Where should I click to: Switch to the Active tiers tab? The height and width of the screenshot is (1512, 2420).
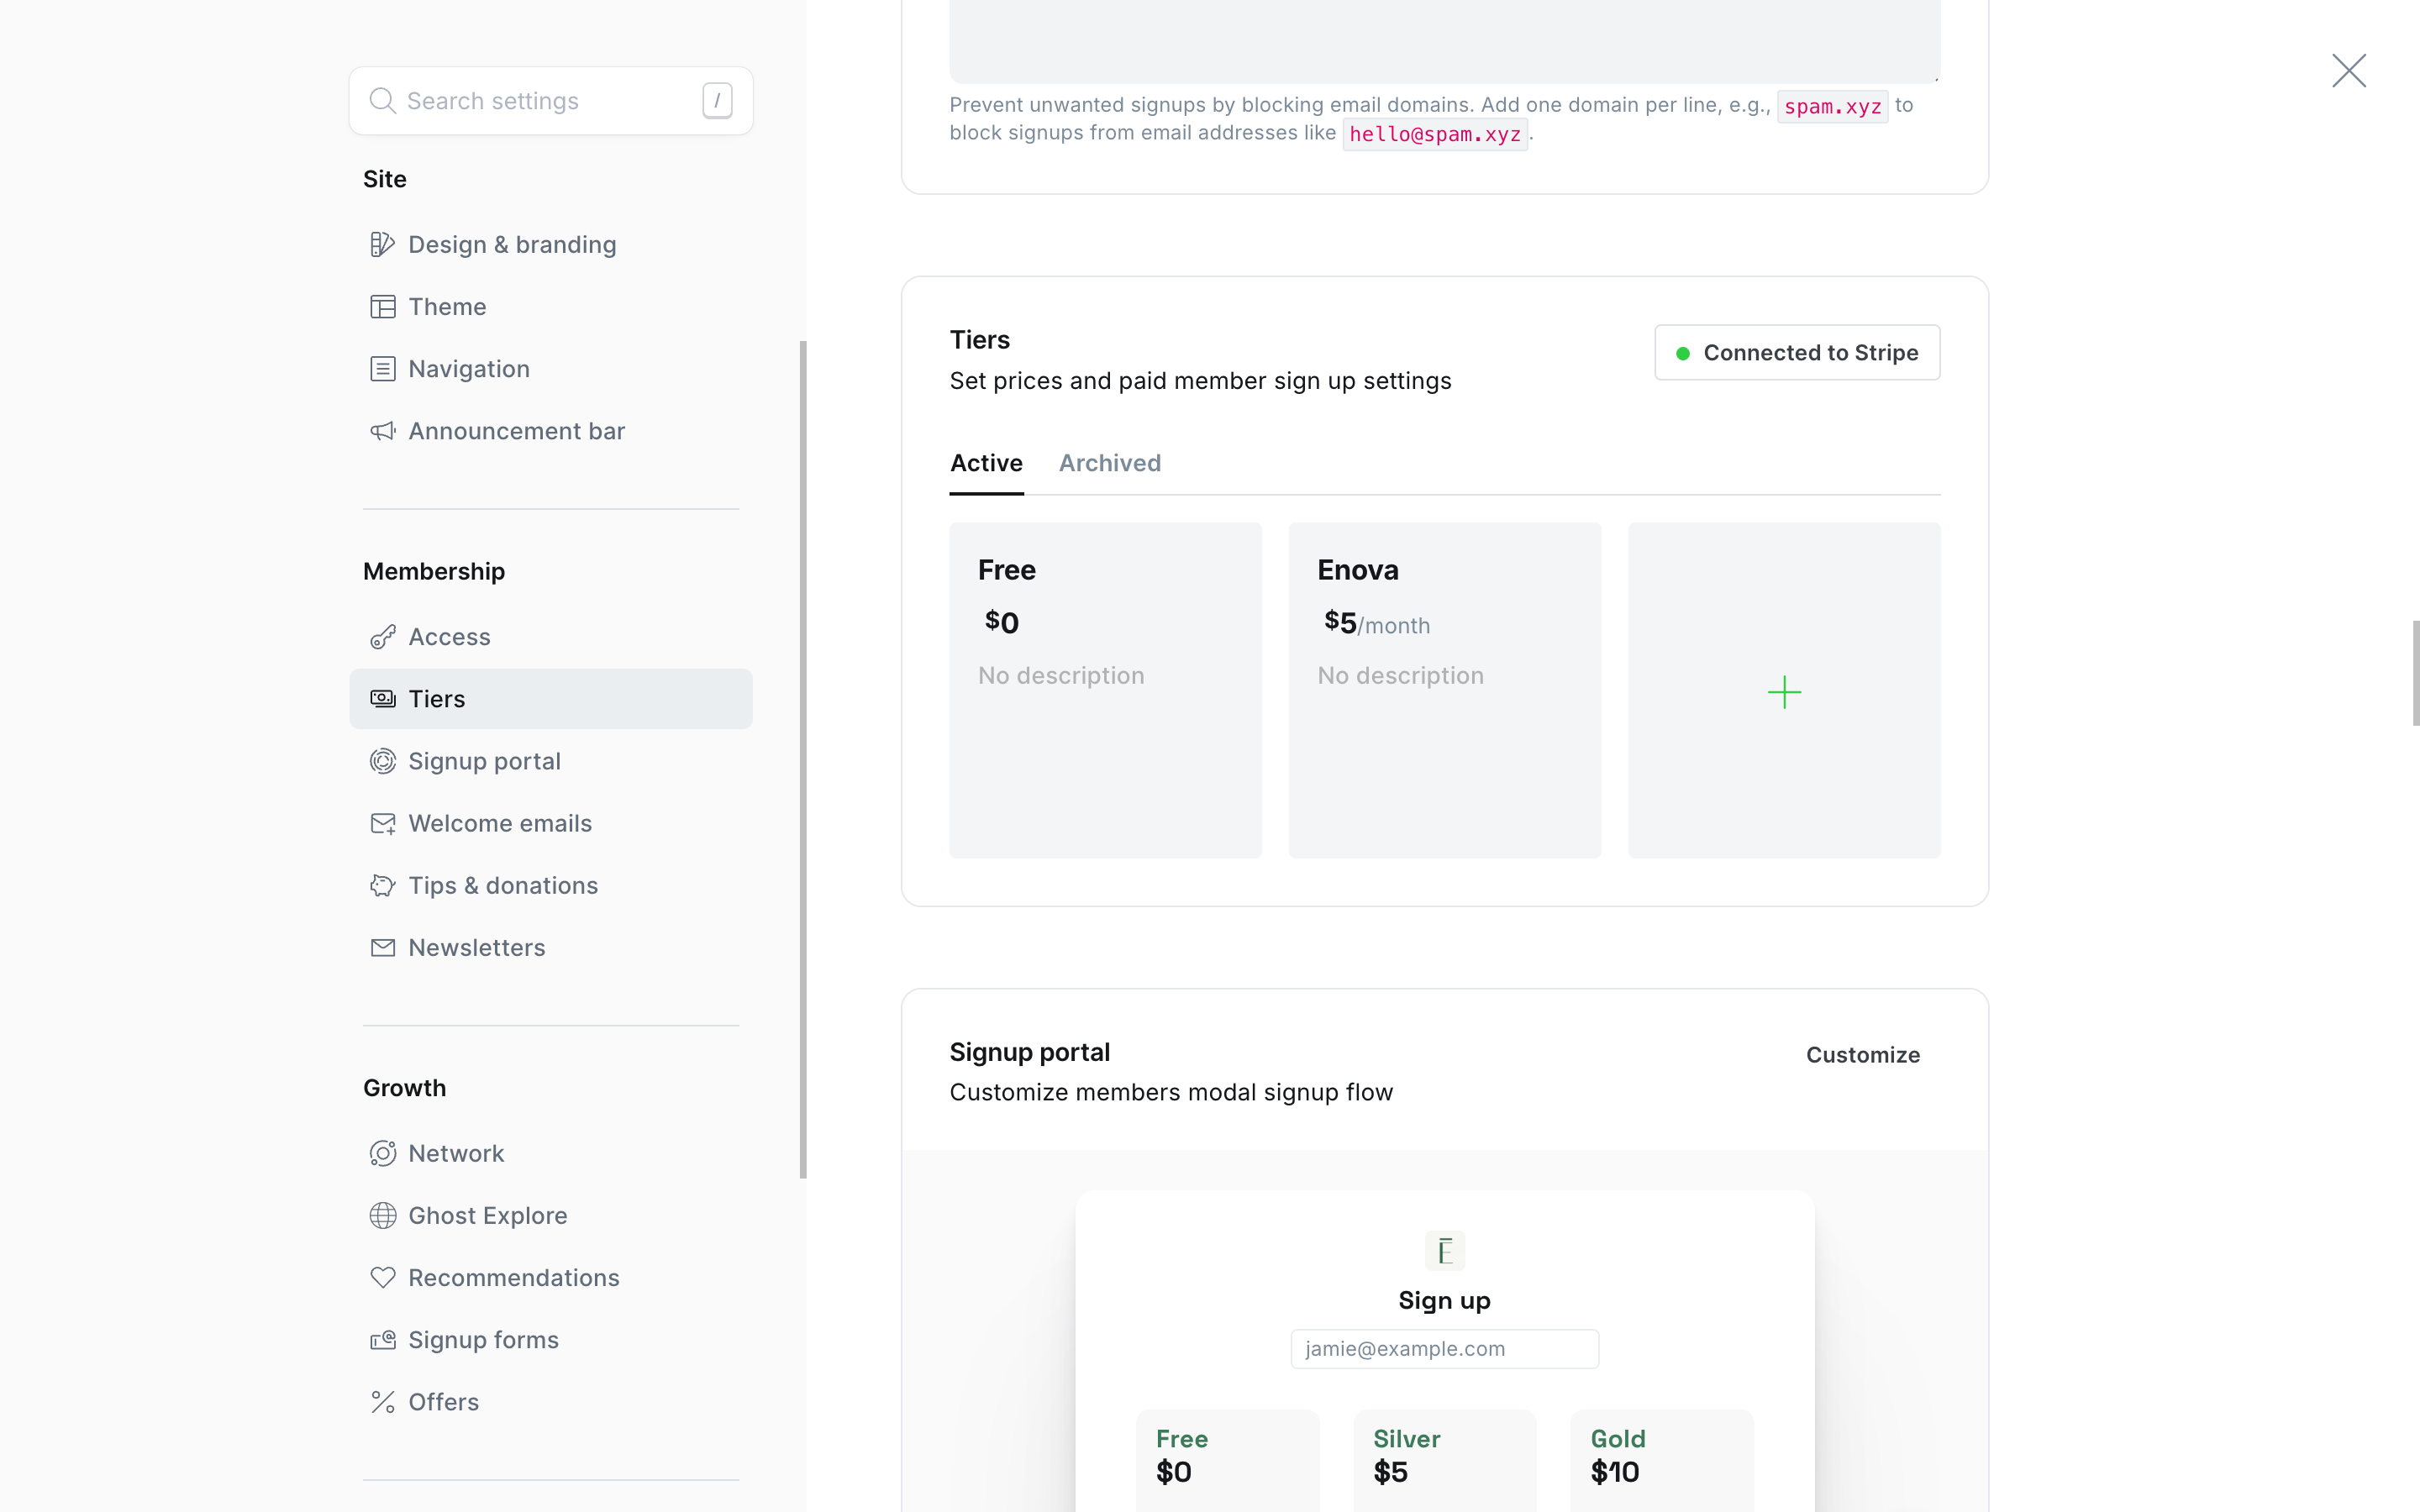pyautogui.click(x=986, y=463)
